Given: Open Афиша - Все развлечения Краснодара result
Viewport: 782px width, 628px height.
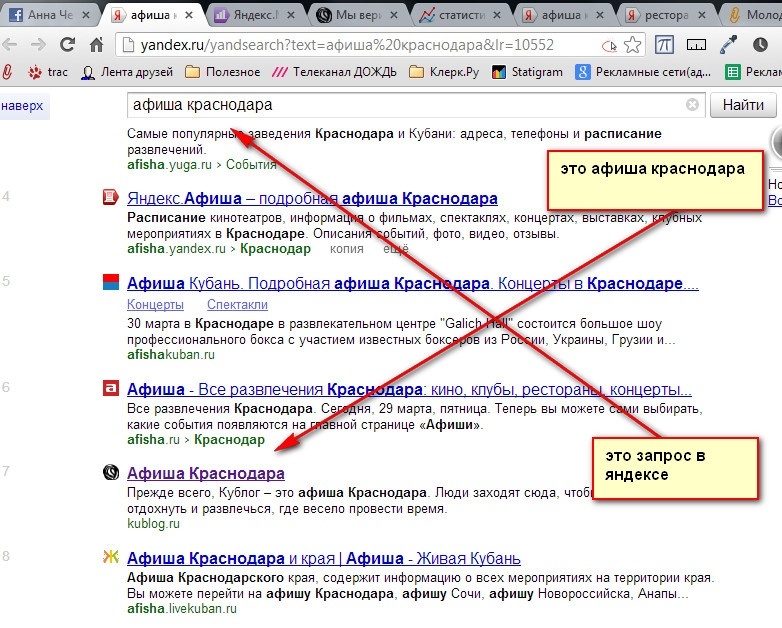Looking at the screenshot, I should point(409,389).
